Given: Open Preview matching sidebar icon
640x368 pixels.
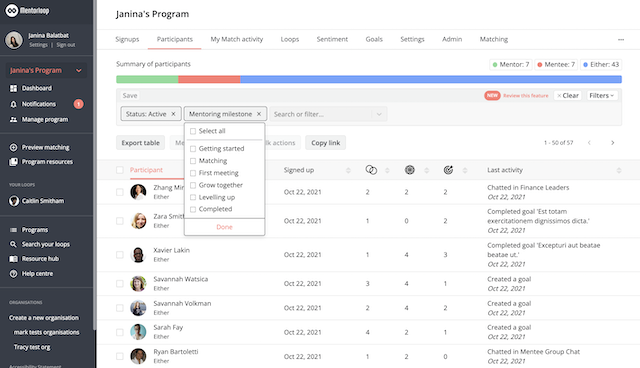Looking at the screenshot, I should click(x=13, y=147).
